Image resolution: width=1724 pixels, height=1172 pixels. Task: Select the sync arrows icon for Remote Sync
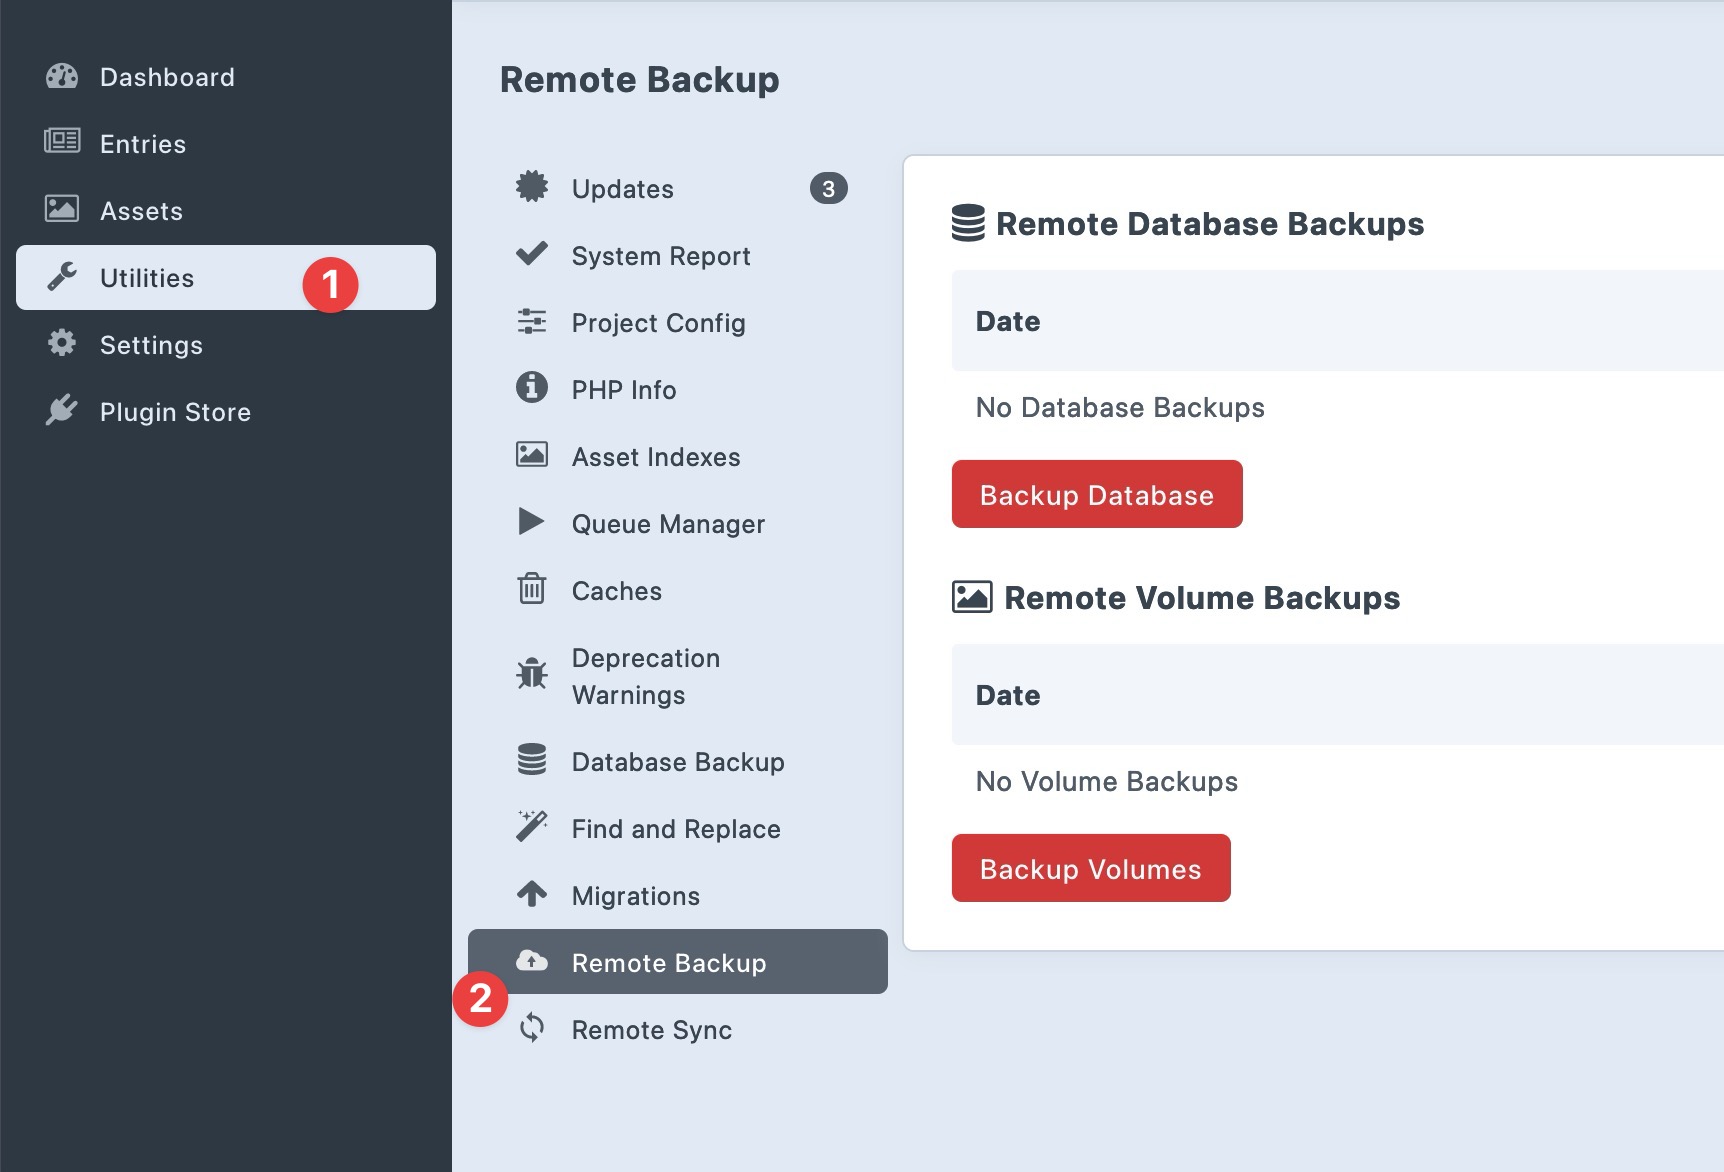[531, 1029]
